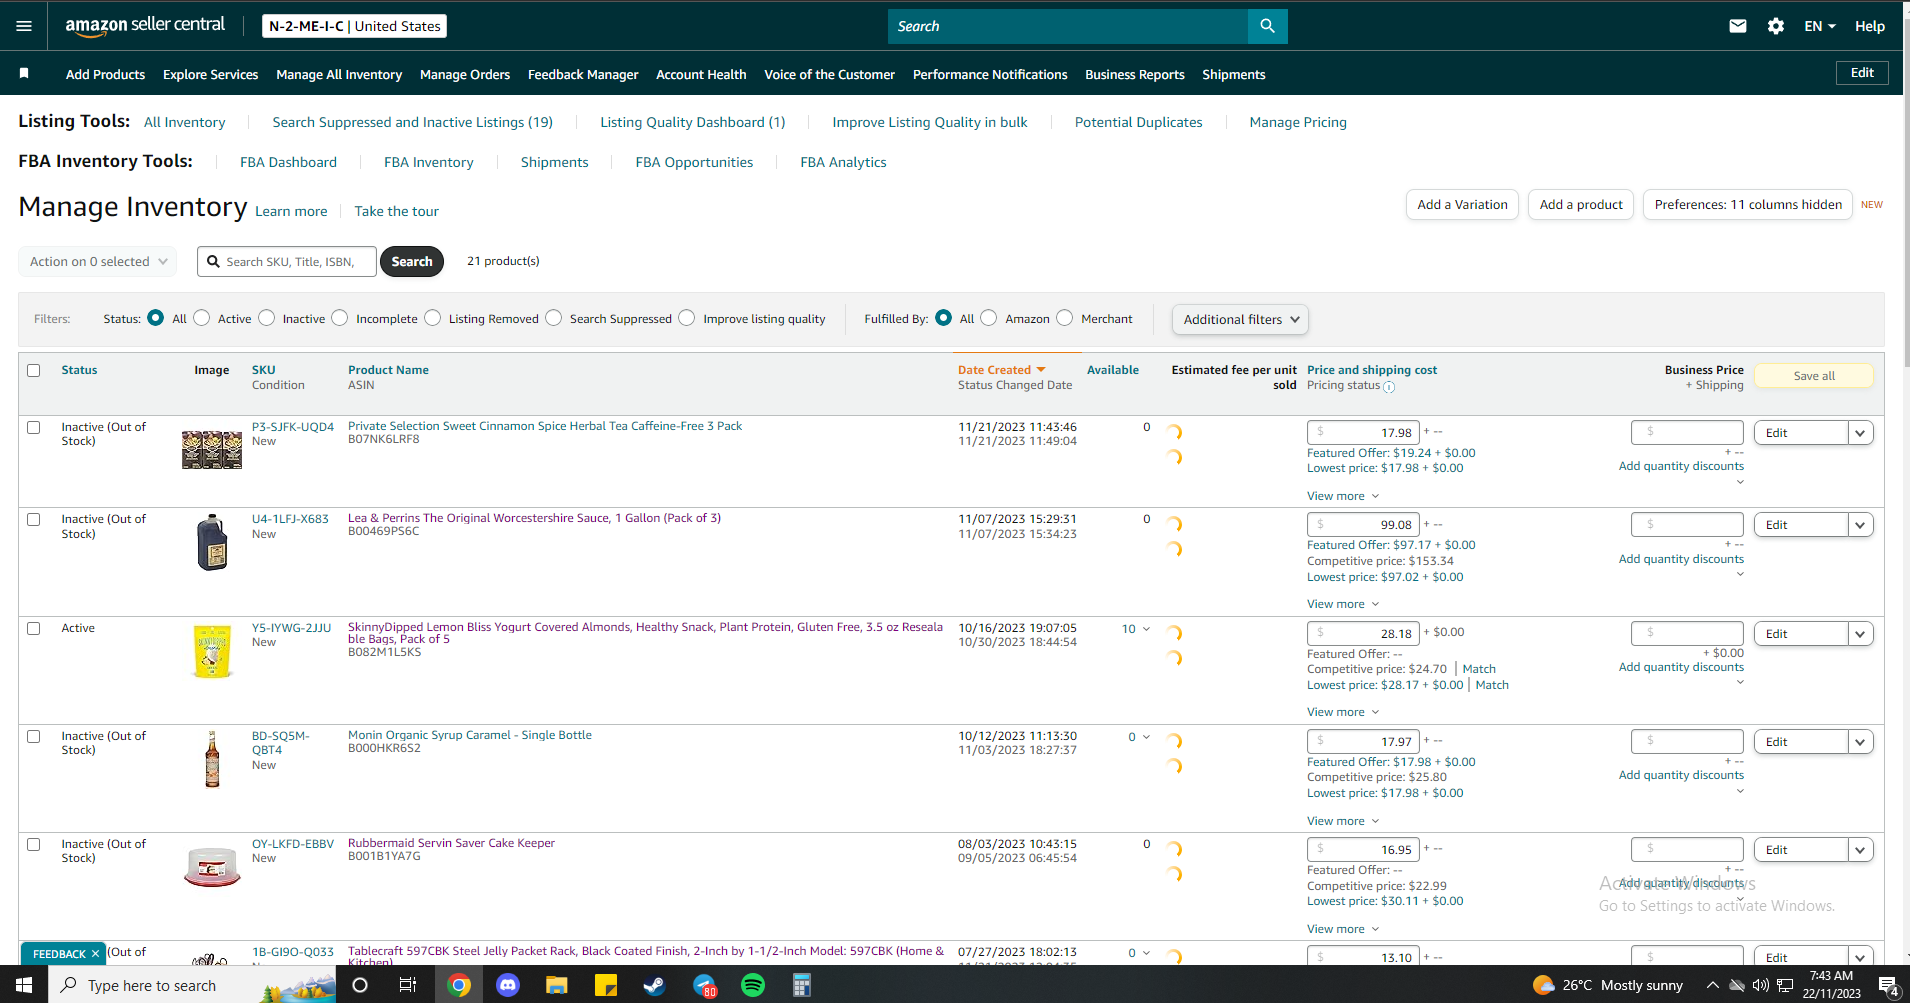This screenshot has height=1003, width=1910.
Task: Select Fulfilled By Amazon radio button
Action: (x=989, y=318)
